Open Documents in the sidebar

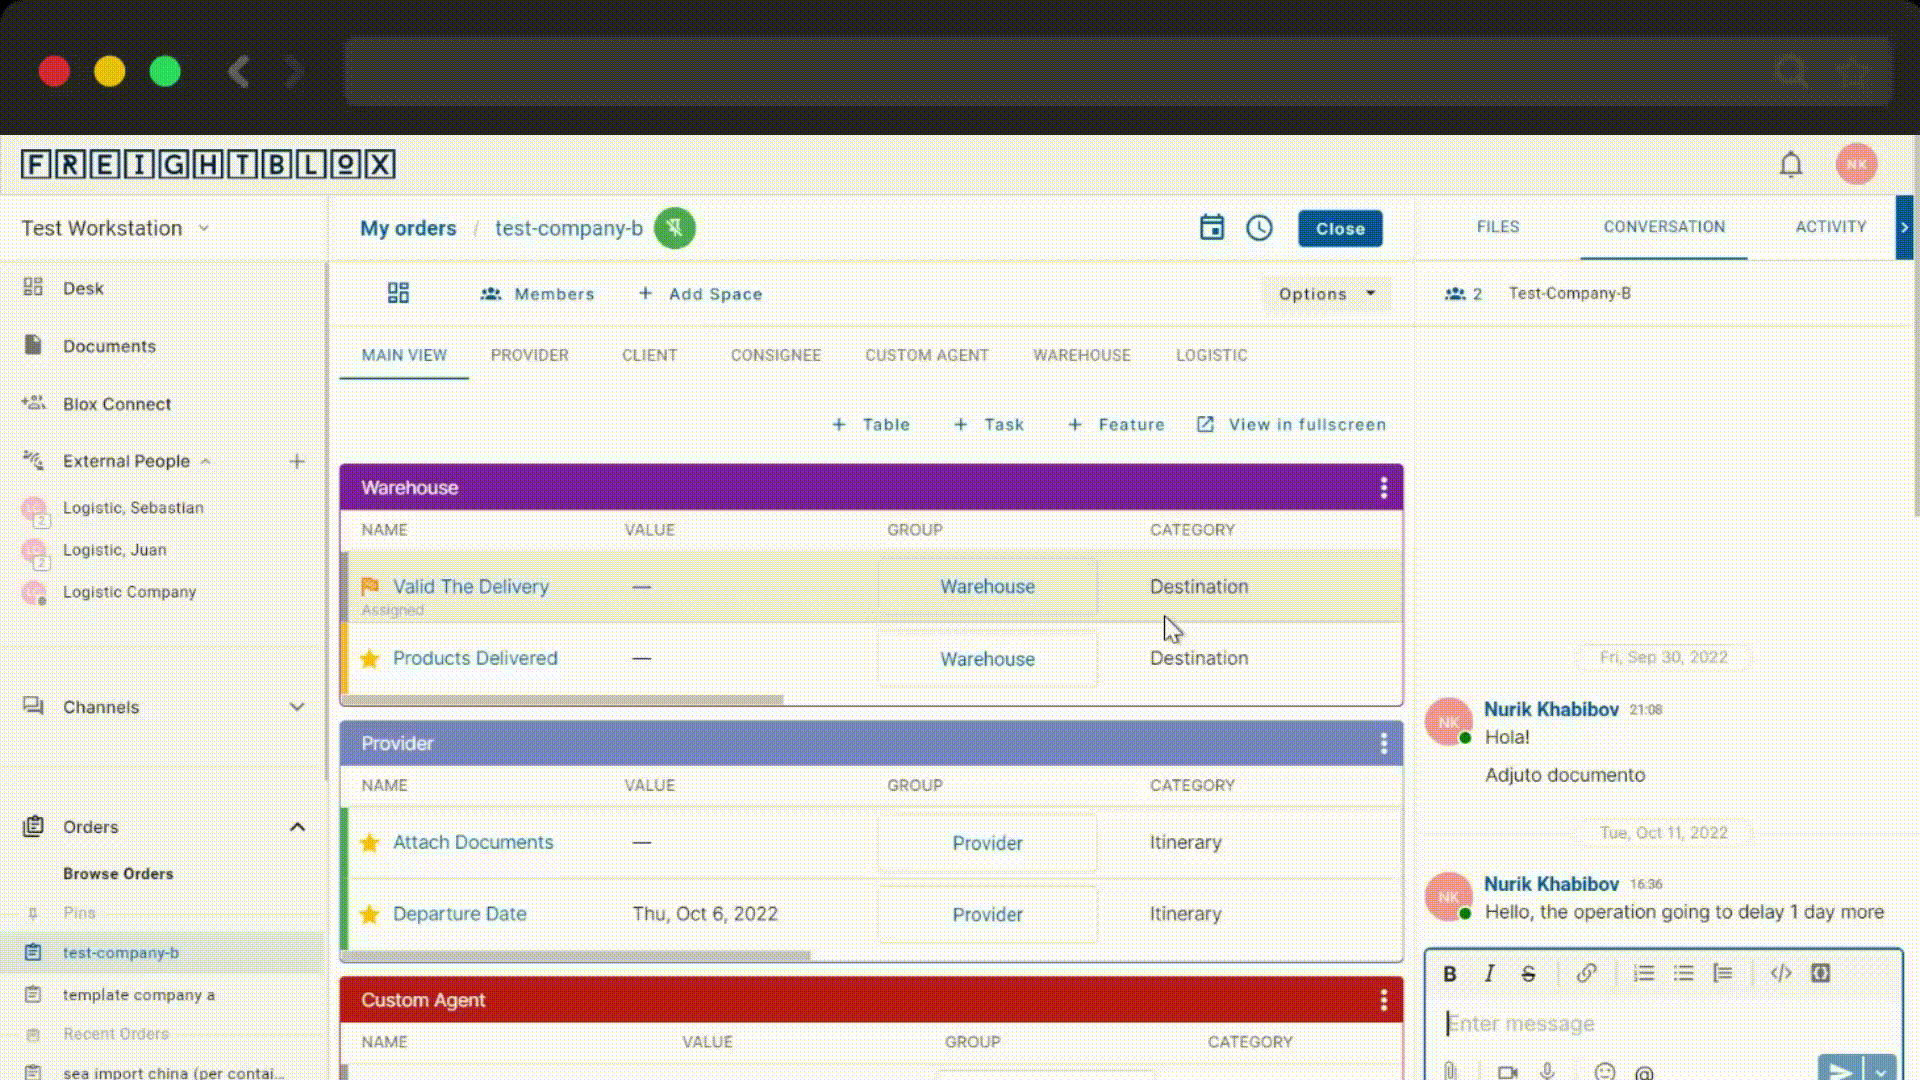click(109, 346)
